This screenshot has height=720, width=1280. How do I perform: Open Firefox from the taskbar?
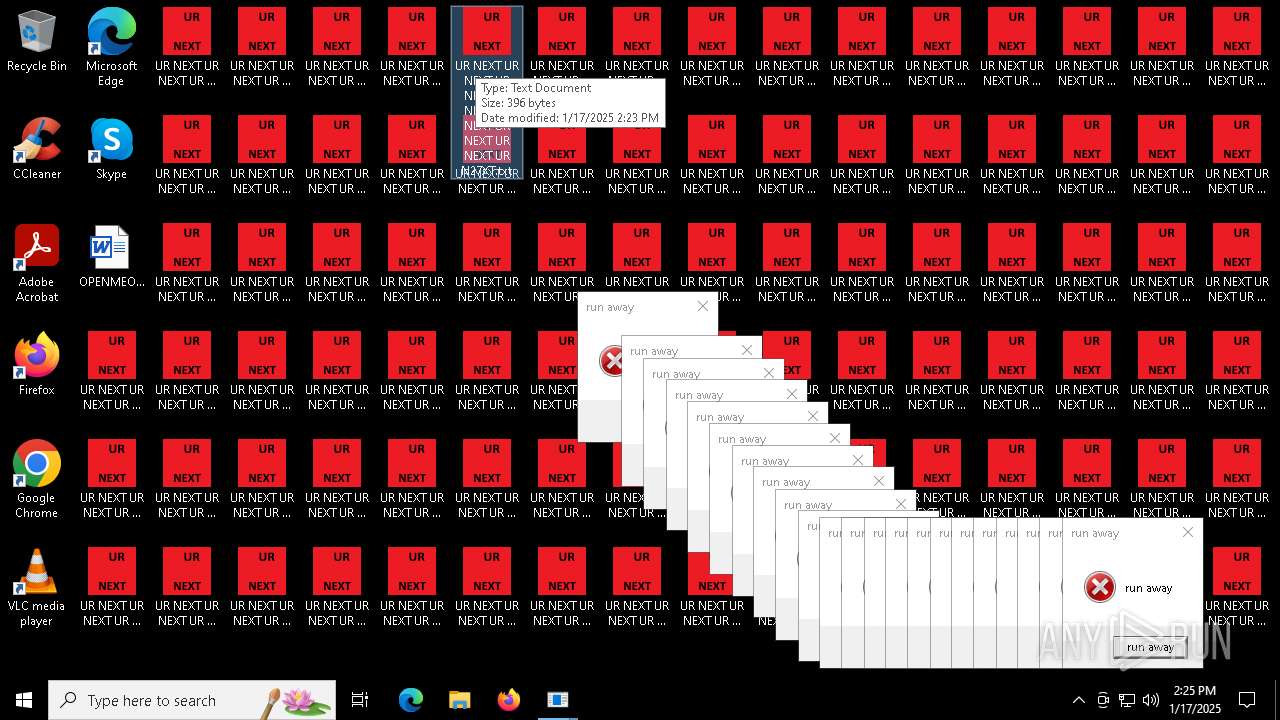(x=509, y=700)
